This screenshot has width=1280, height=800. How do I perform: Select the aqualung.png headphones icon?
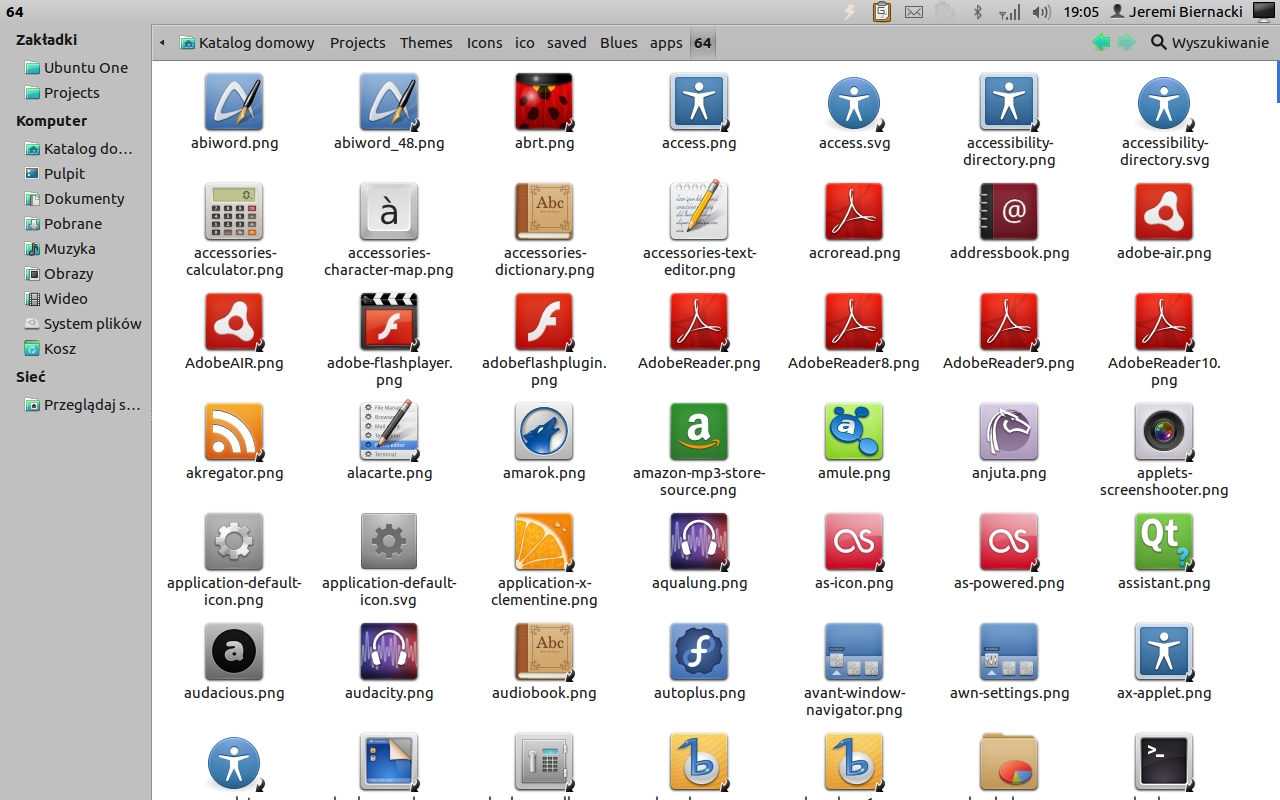(699, 542)
